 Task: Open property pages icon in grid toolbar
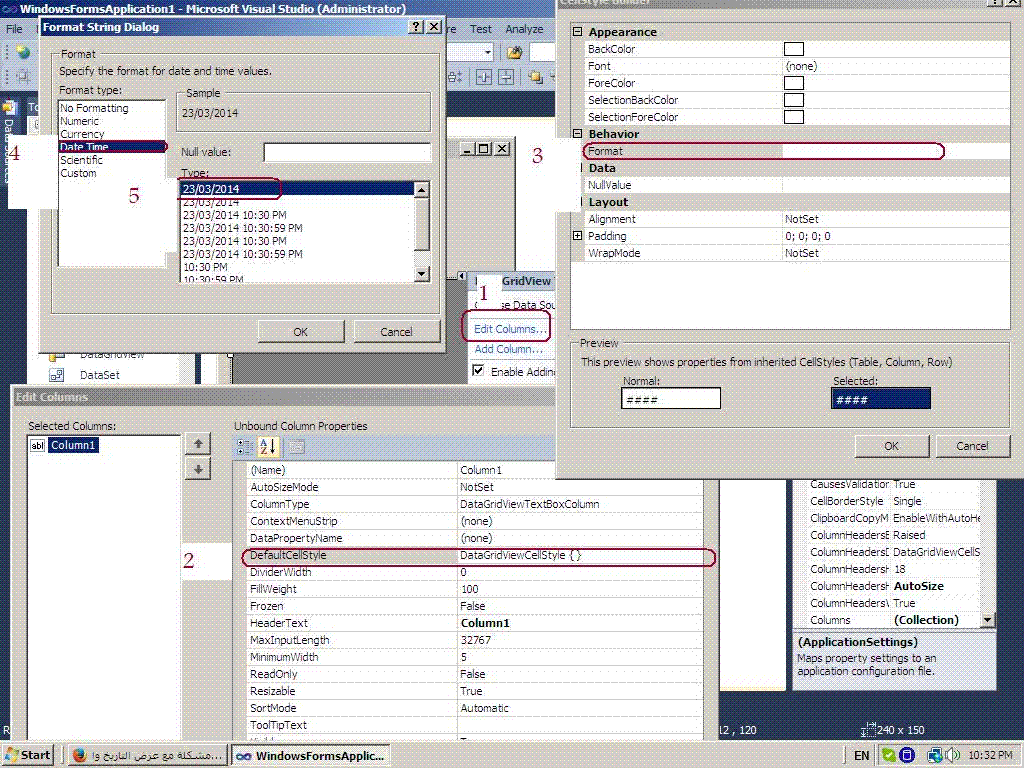pos(296,447)
